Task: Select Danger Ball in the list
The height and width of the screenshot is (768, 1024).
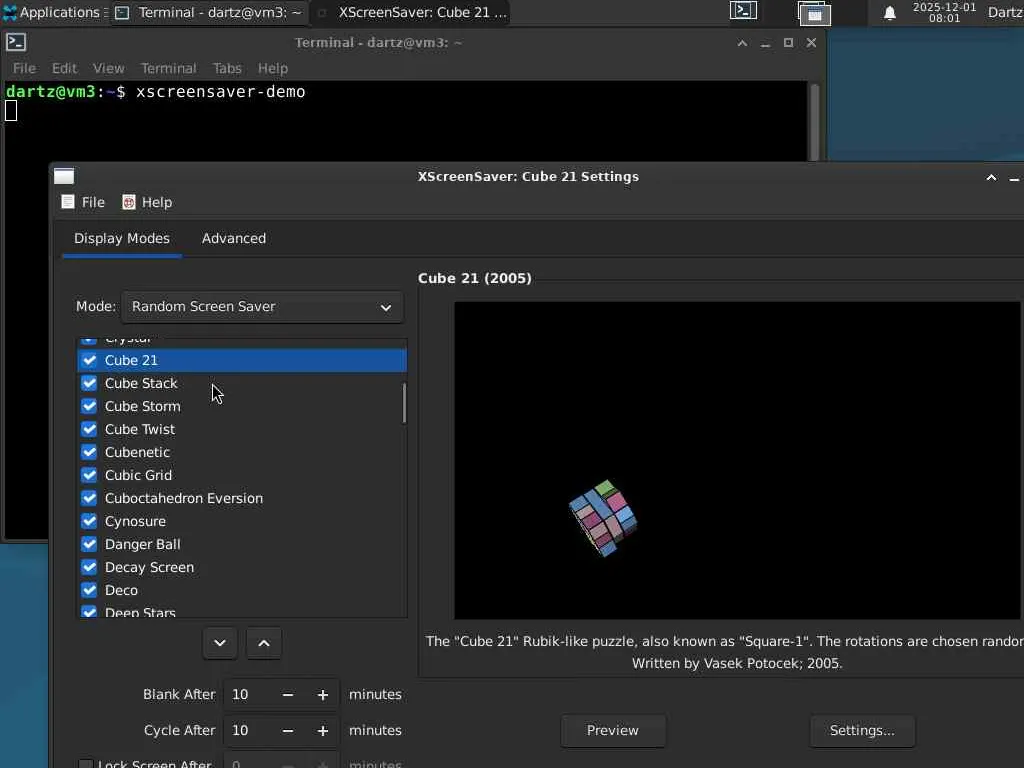Action: (242, 544)
